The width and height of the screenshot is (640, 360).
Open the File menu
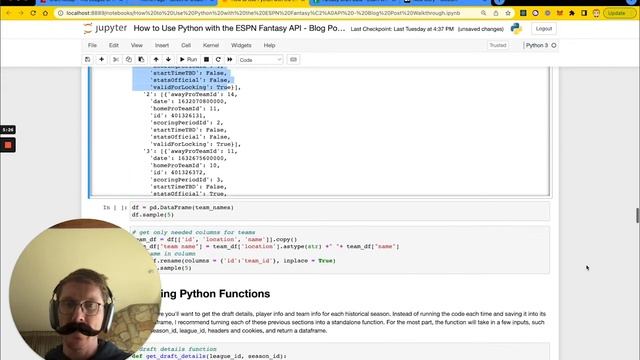[92, 45]
